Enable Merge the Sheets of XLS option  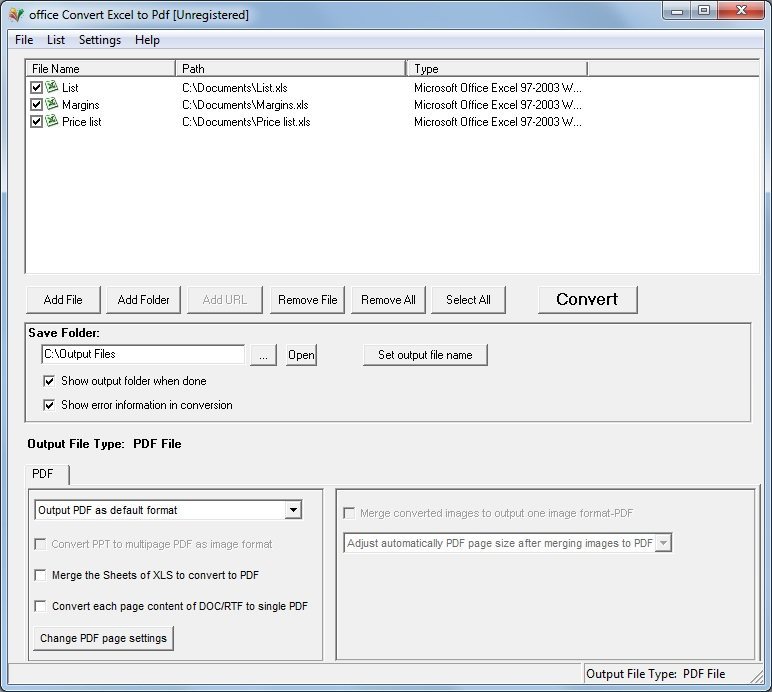point(40,575)
